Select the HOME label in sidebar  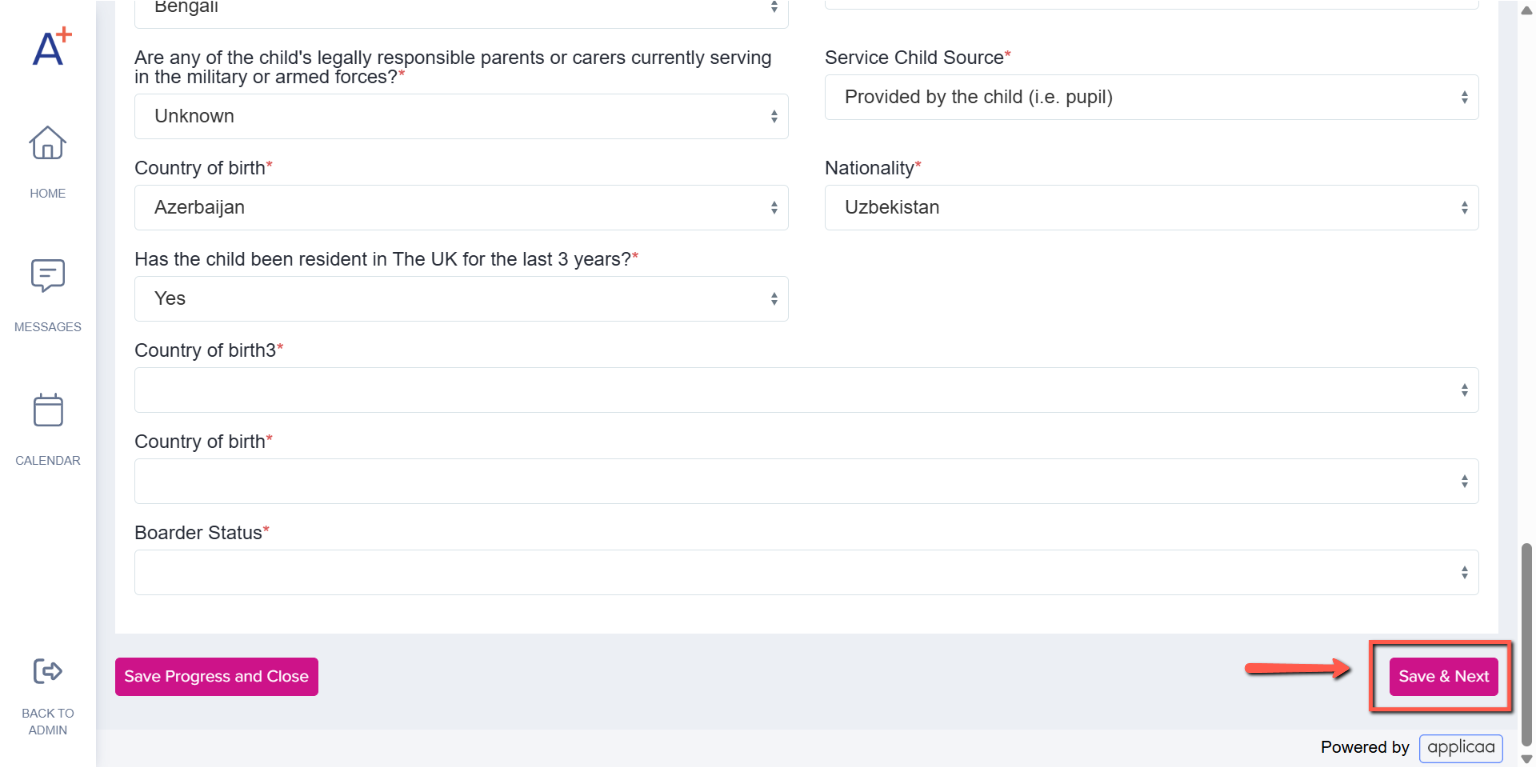[x=48, y=194]
